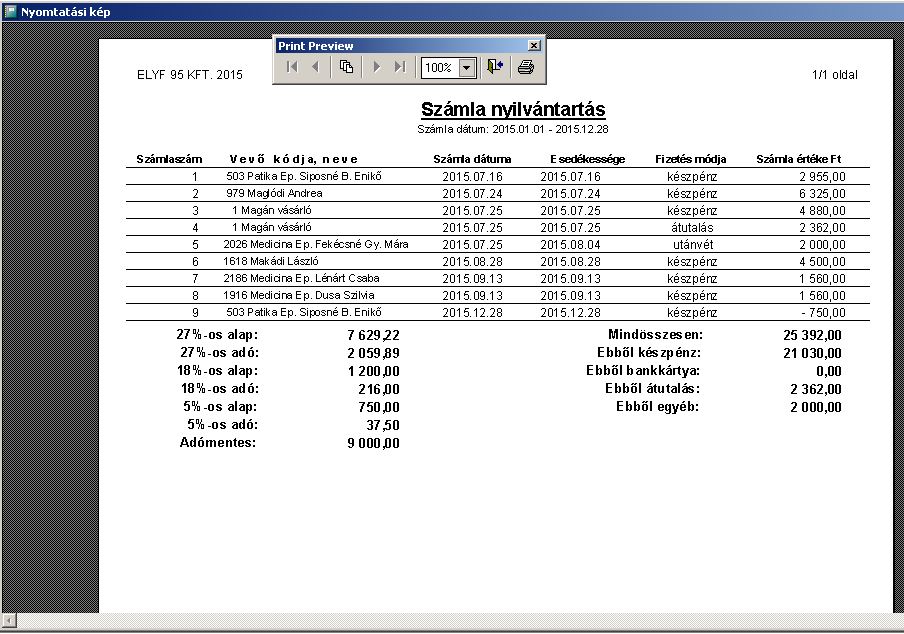Go to next page in Print Preview
This screenshot has height=634, width=904.
pos(377,67)
